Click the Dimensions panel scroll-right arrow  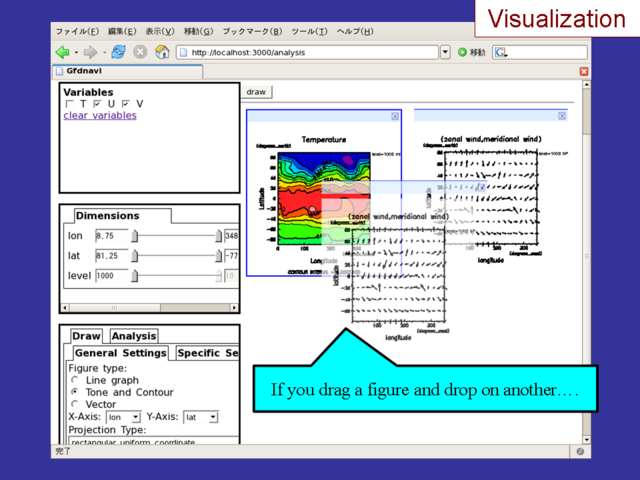click(234, 307)
